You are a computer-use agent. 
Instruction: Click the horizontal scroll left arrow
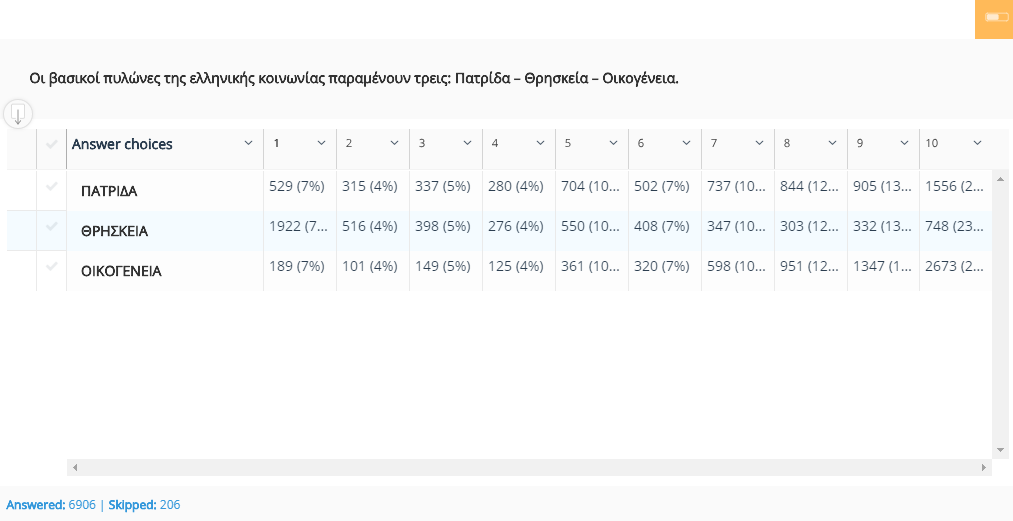click(x=76, y=467)
